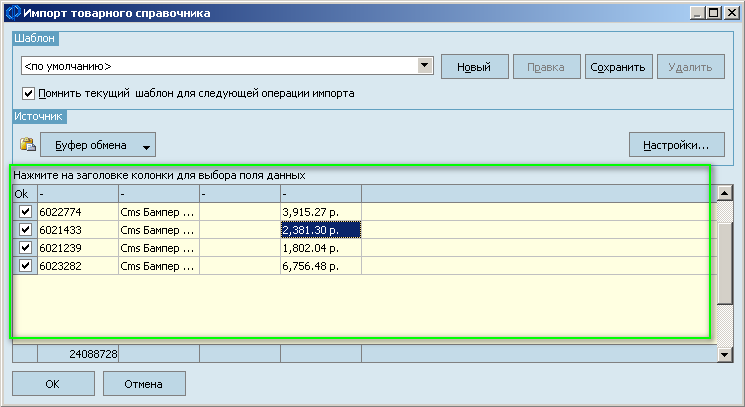Click the application icon in title bar
The height and width of the screenshot is (407, 745).
pyautogui.click(x=13, y=13)
